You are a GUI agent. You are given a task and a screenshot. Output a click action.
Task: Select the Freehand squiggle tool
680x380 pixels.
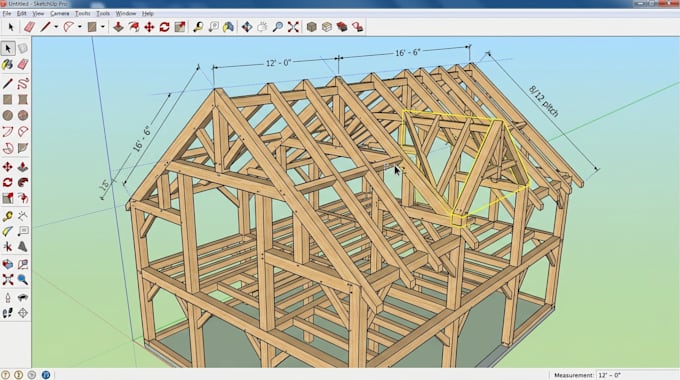(x=23, y=83)
